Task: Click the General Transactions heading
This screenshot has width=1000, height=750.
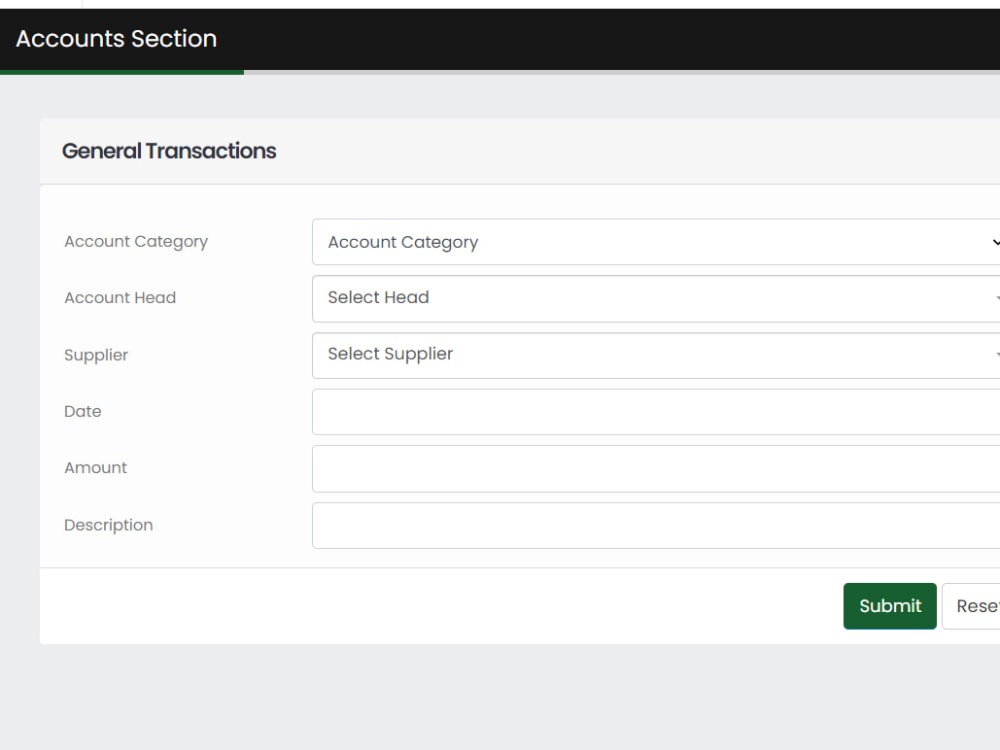Action: (x=169, y=151)
